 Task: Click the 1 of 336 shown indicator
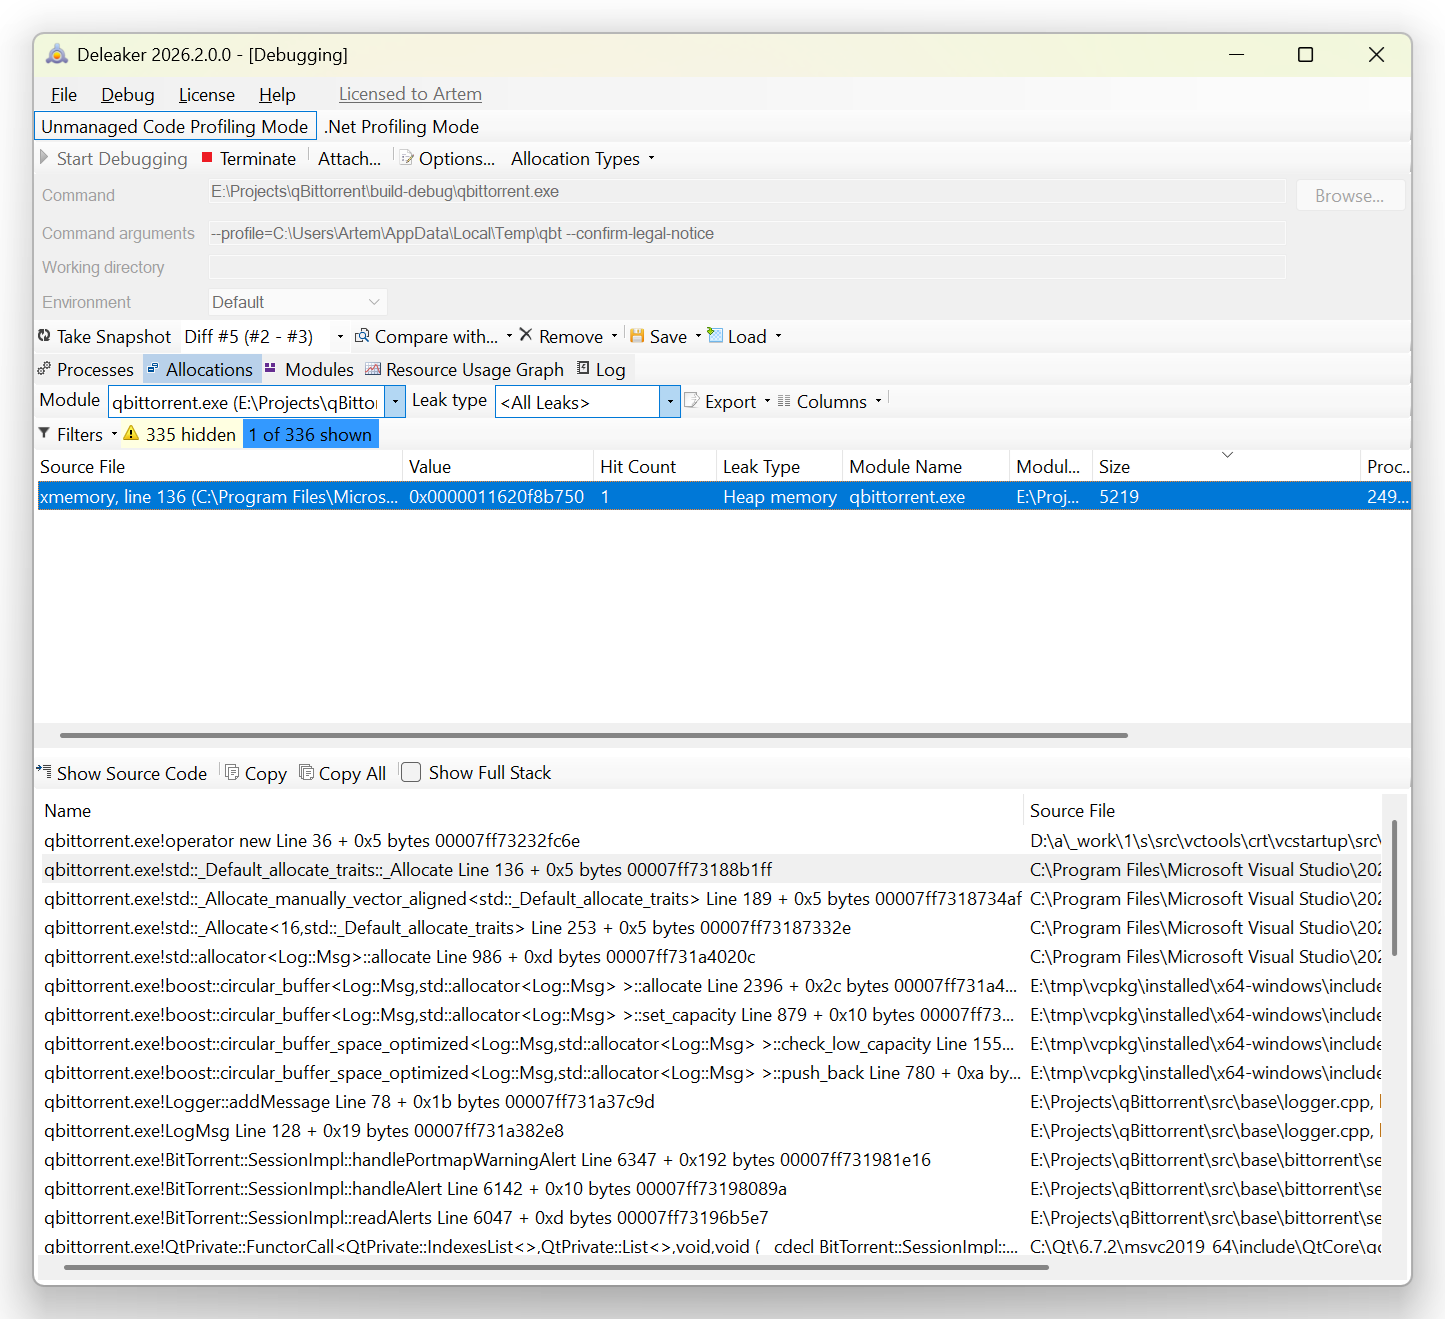311,434
